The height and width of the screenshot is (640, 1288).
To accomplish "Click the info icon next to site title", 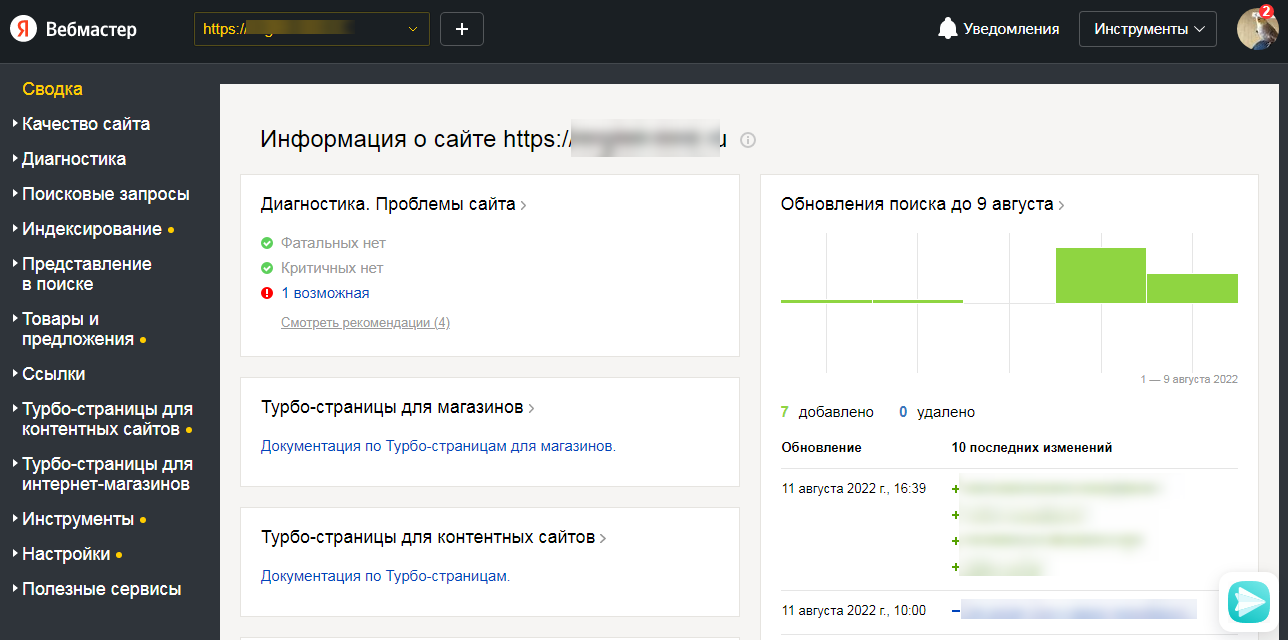I will pyautogui.click(x=748, y=140).
